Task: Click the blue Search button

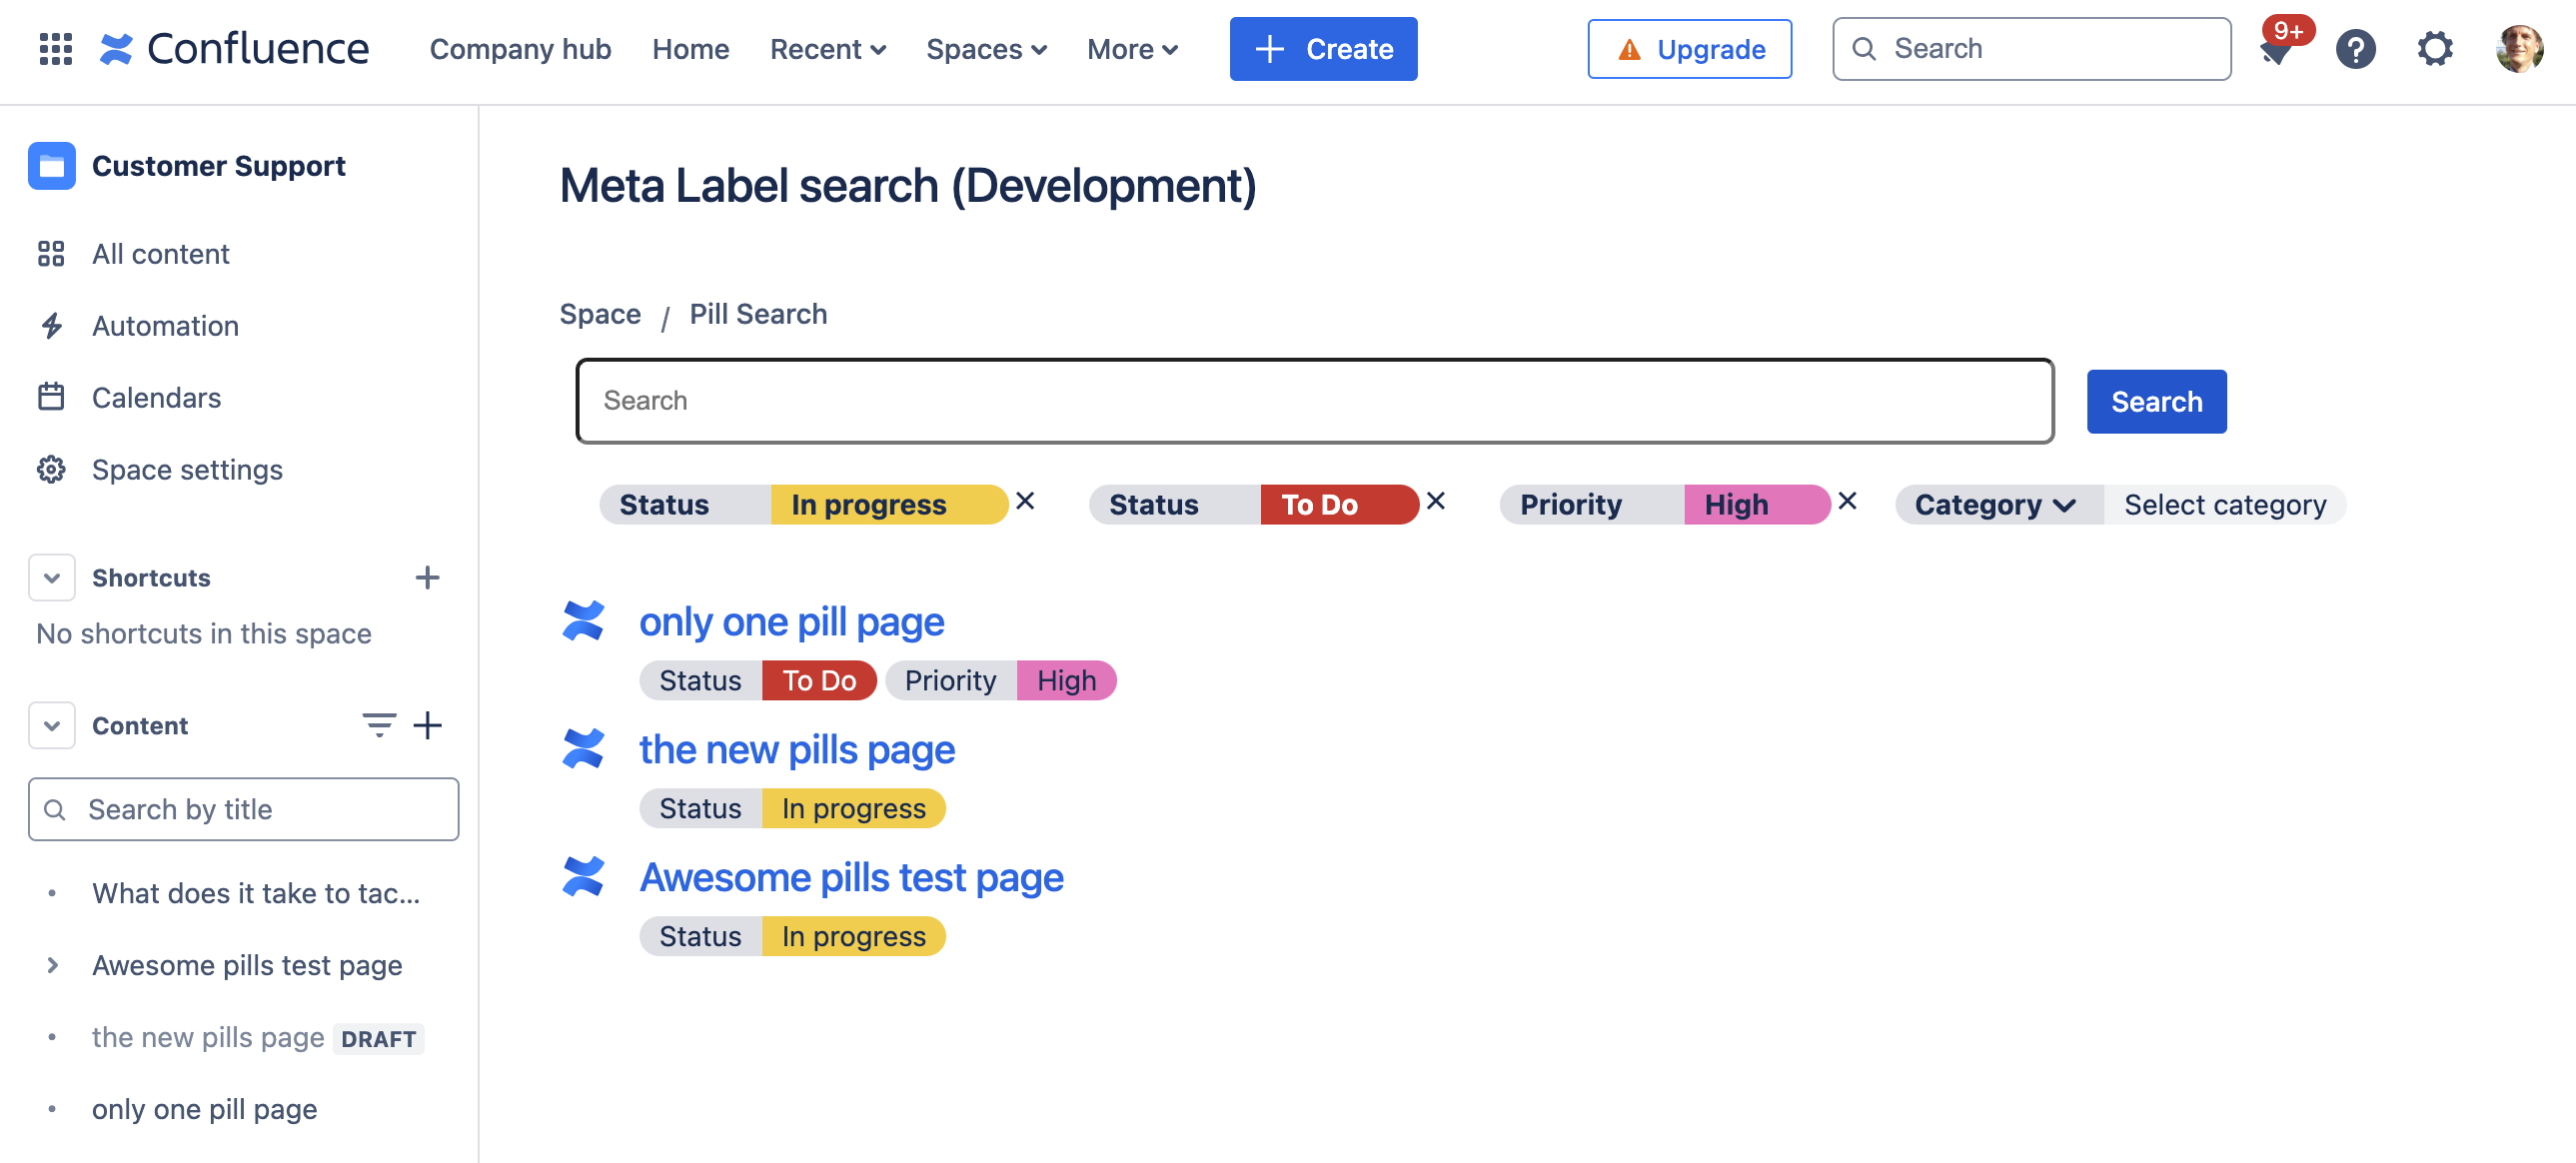Action: (x=2155, y=401)
